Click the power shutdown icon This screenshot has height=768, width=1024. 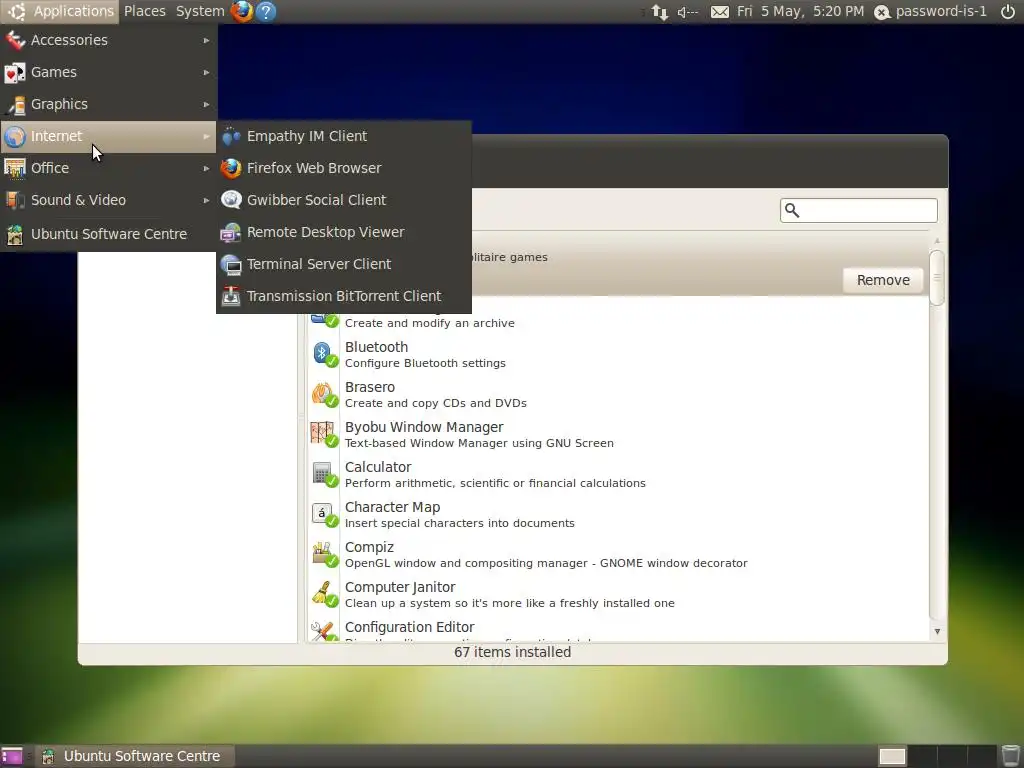pos(1008,11)
